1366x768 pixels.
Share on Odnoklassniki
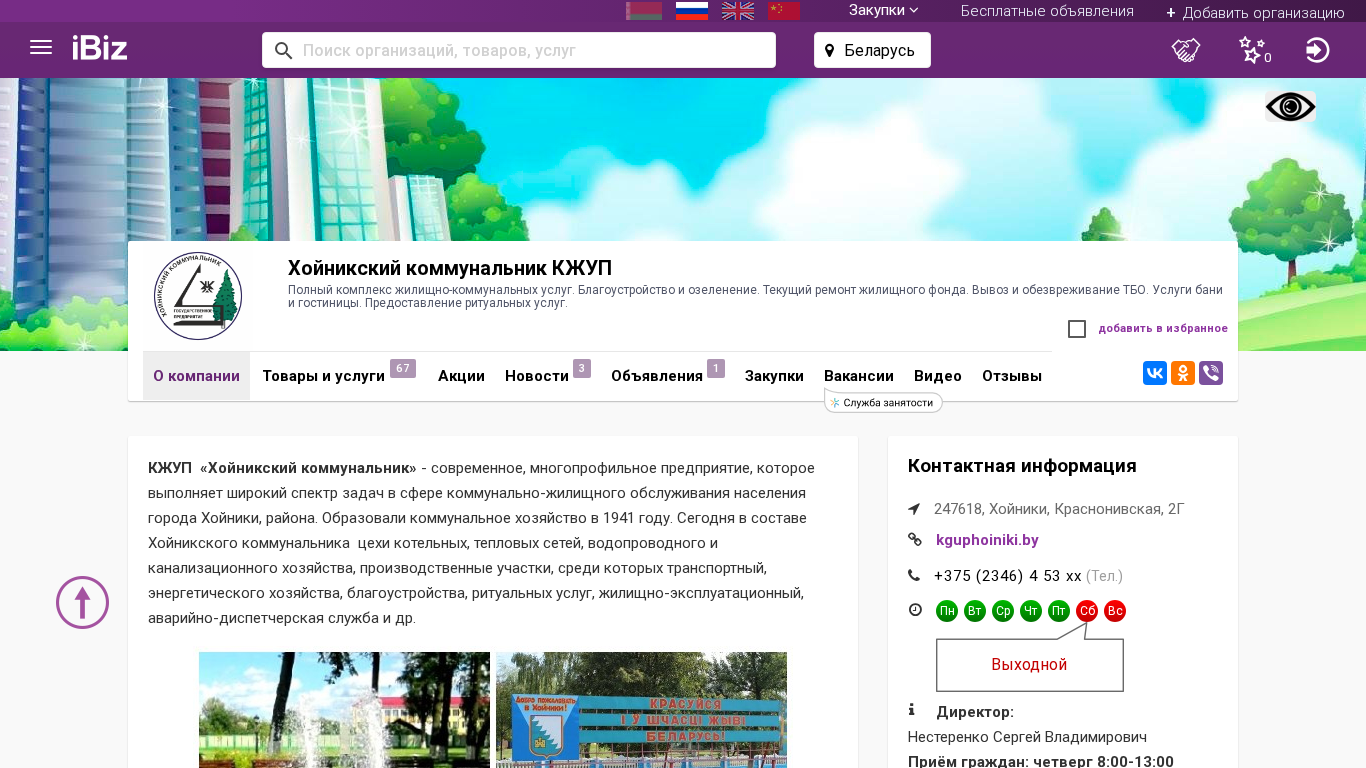[x=1183, y=373]
